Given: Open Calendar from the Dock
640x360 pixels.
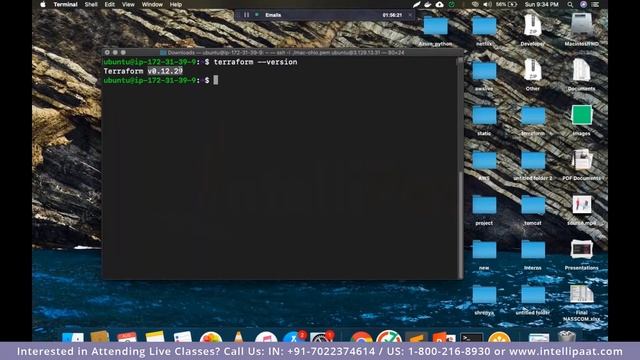Looking at the screenshot, I should (x=127, y=337).
